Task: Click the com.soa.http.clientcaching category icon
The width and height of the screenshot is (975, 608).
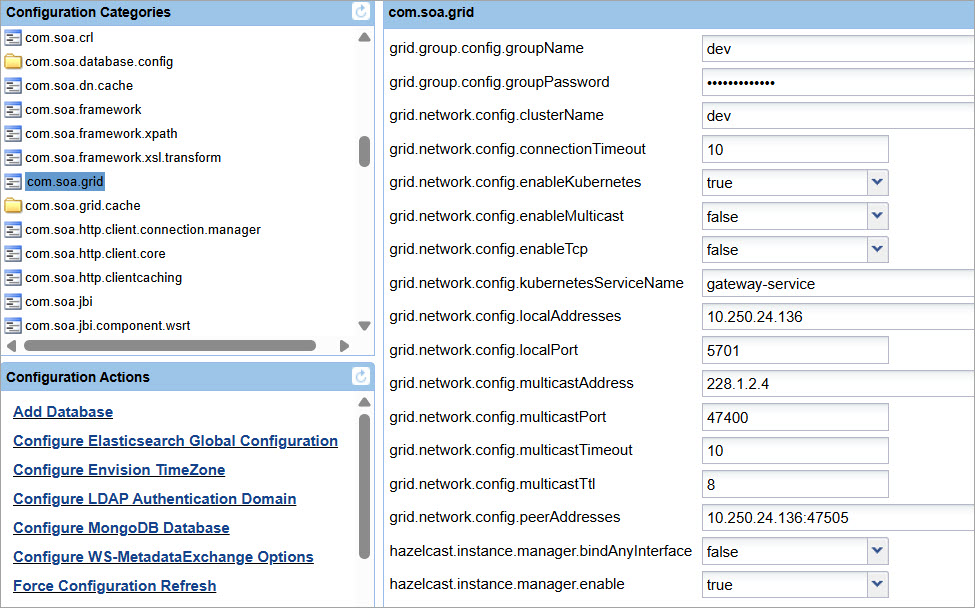Action: pos(13,278)
